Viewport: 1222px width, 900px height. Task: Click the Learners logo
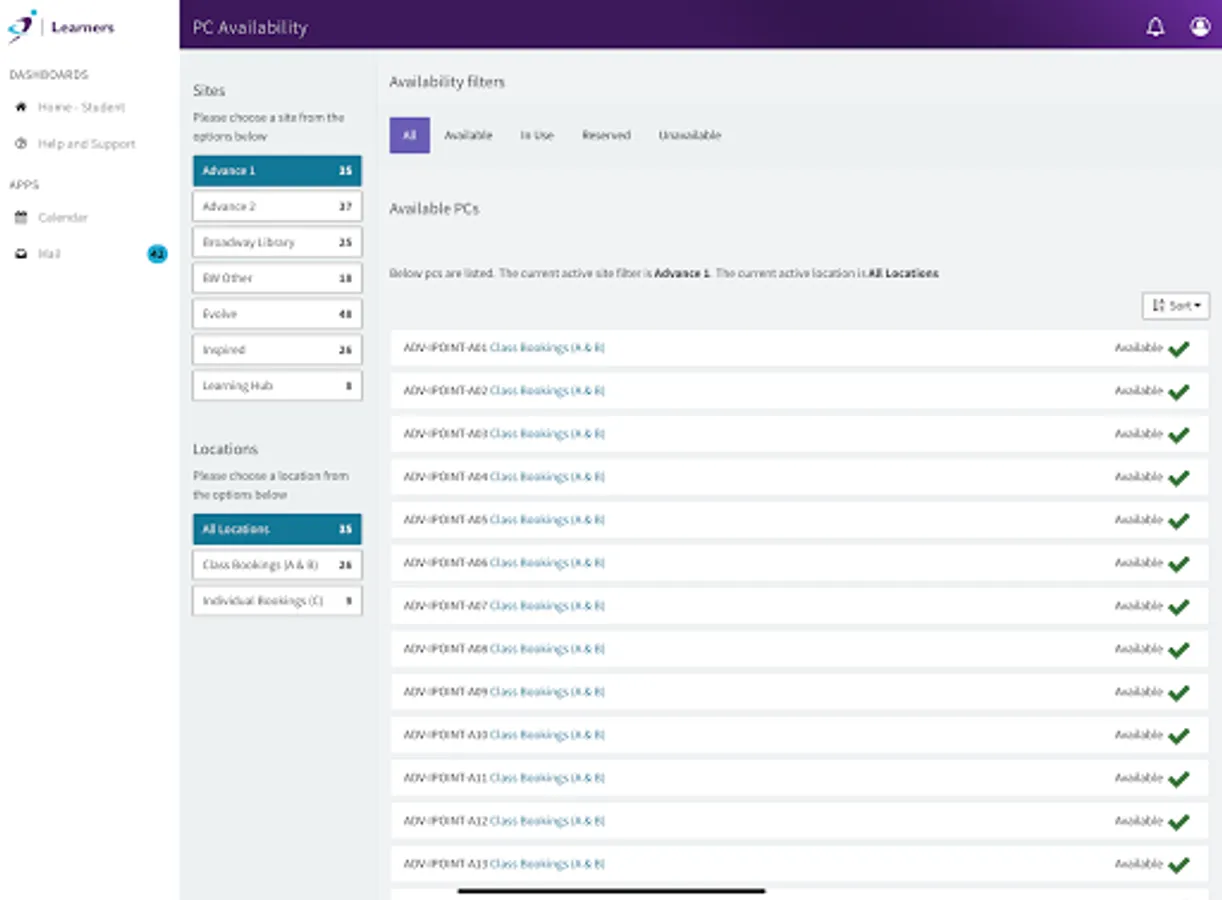[x=61, y=27]
